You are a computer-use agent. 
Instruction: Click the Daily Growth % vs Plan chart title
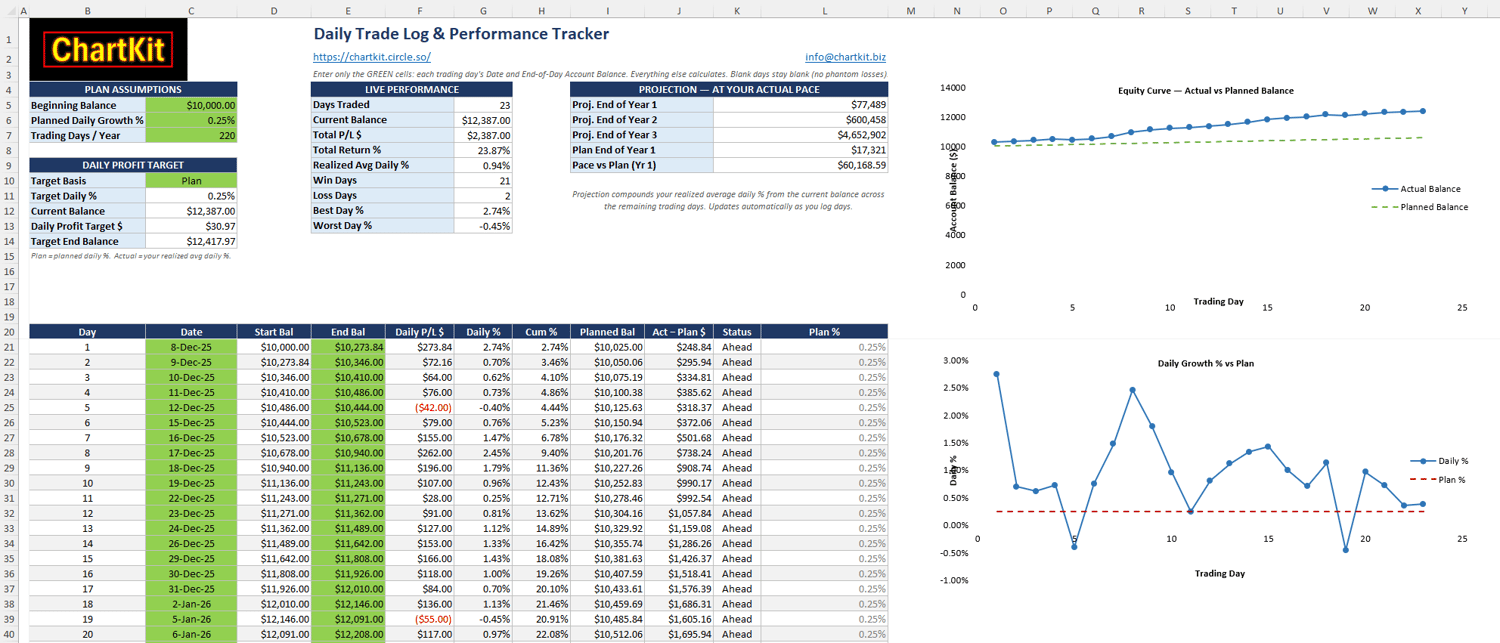click(1205, 364)
